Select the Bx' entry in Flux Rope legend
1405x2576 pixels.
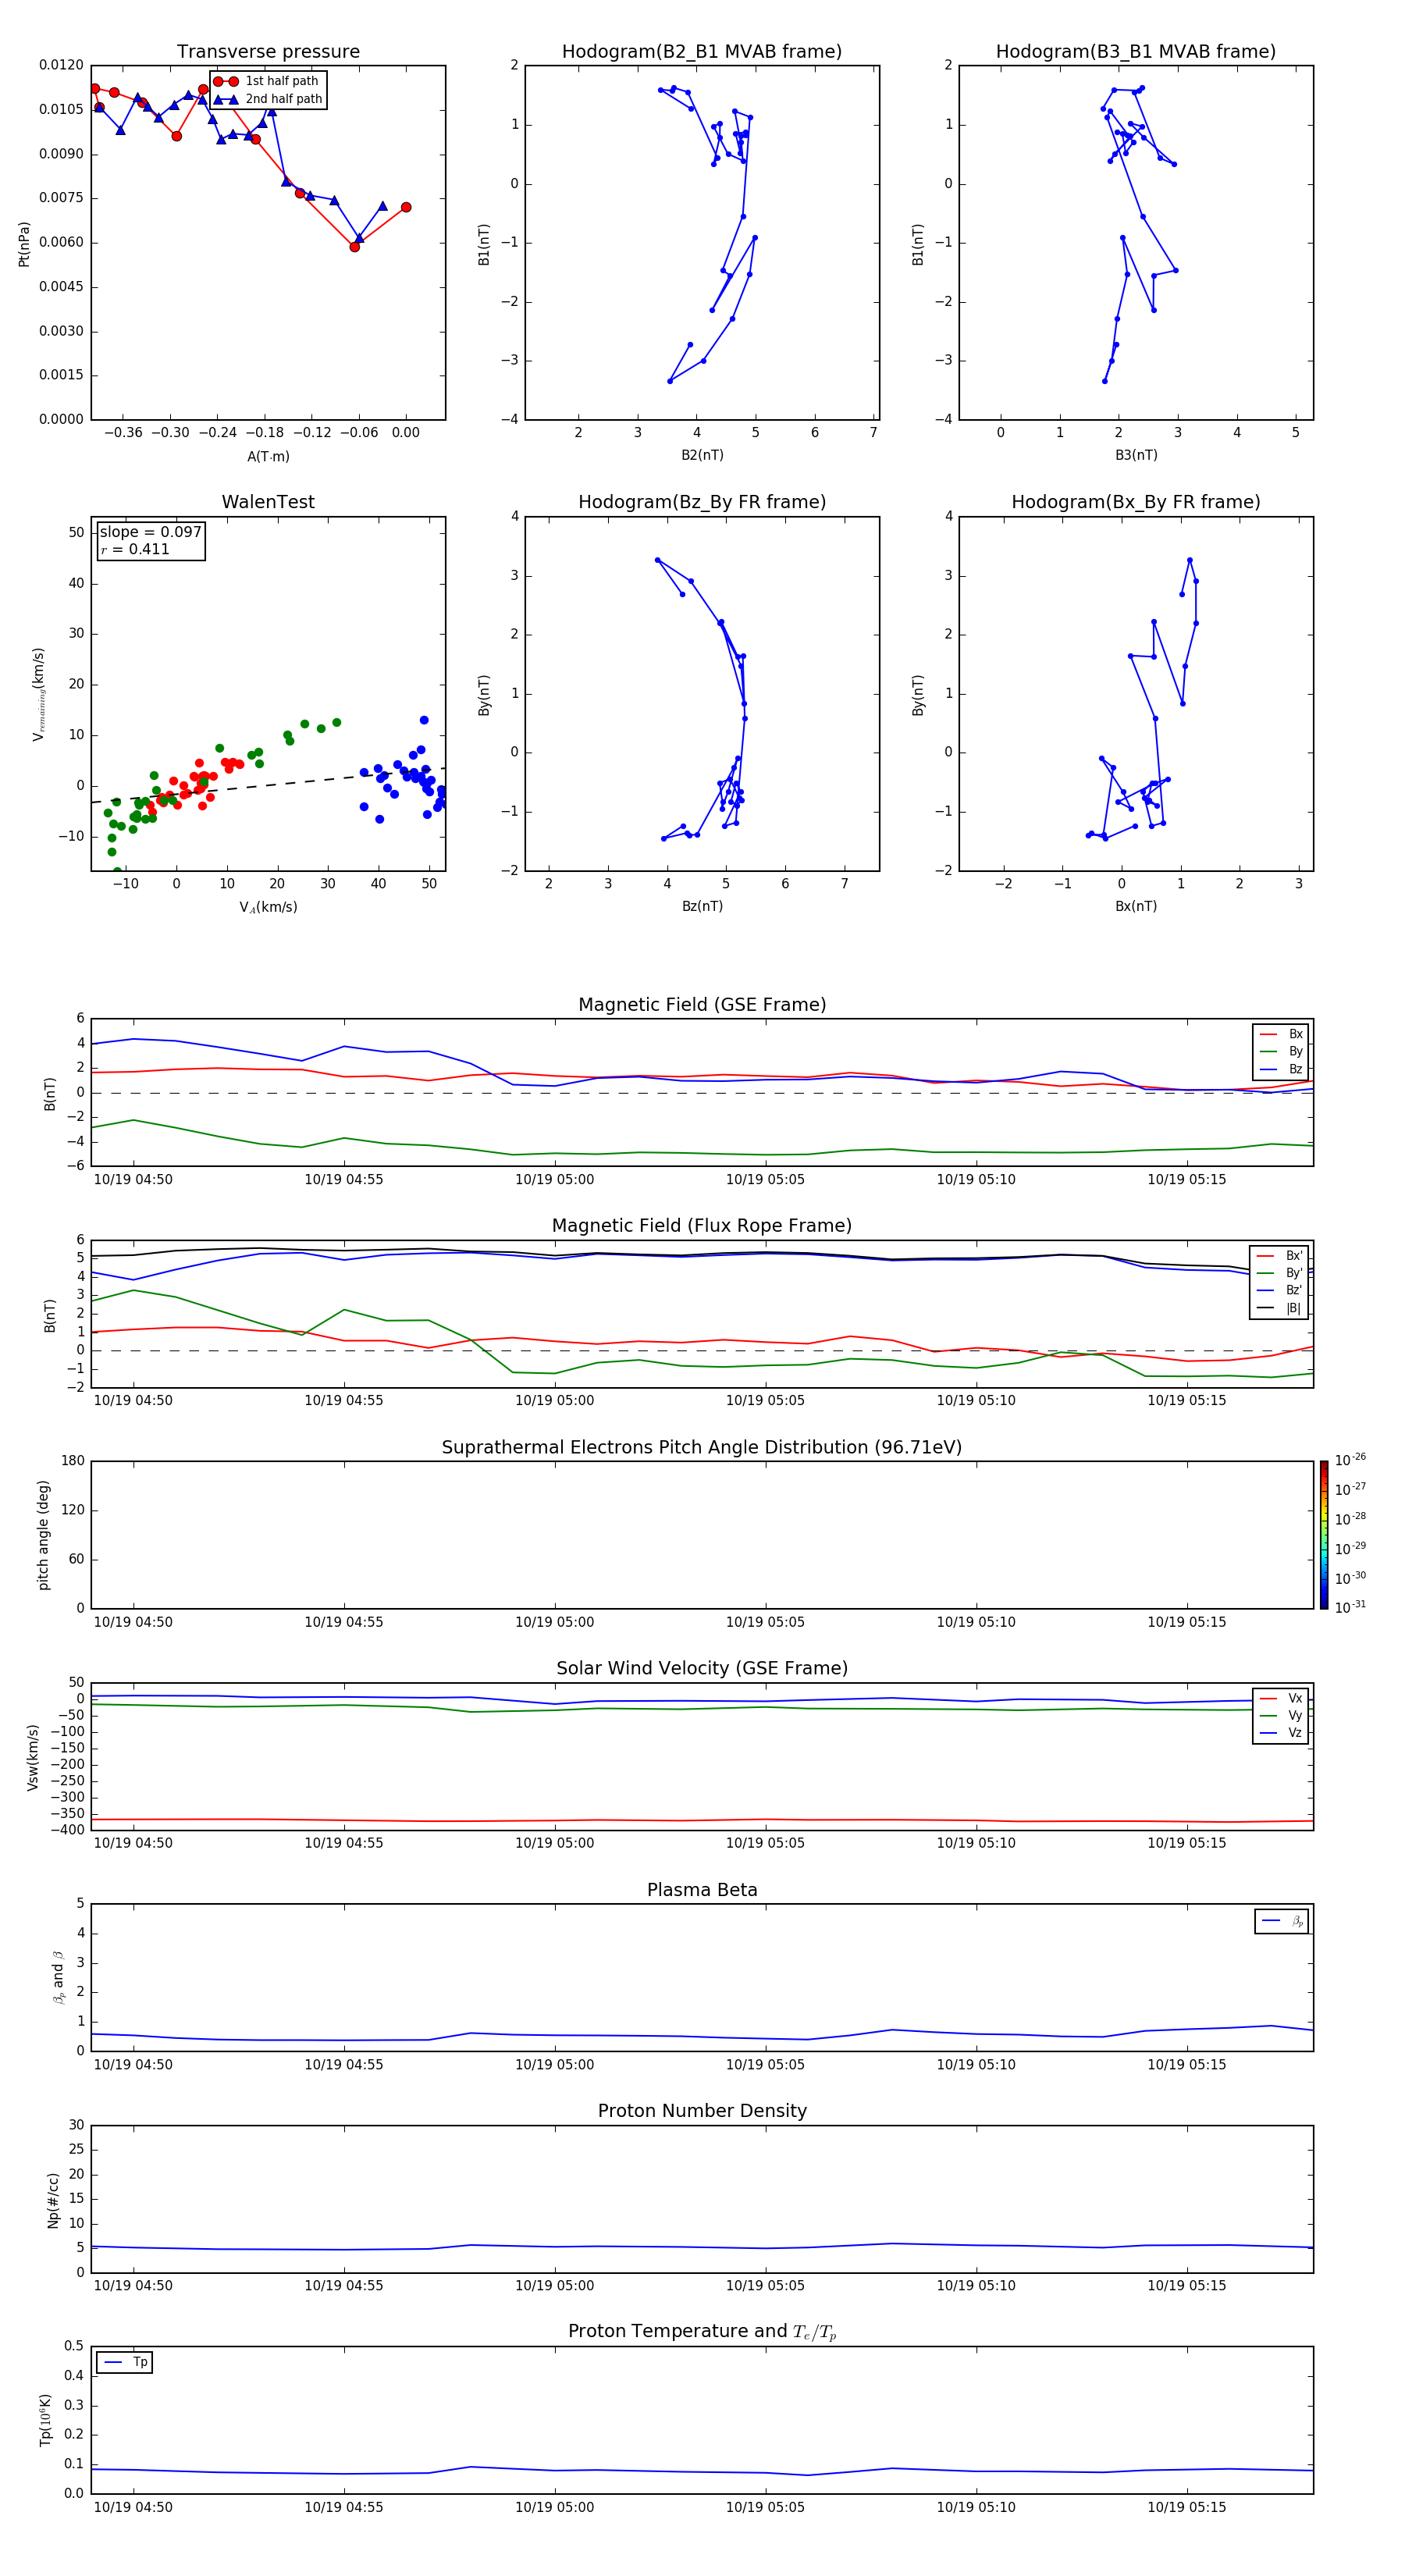(1279, 1256)
